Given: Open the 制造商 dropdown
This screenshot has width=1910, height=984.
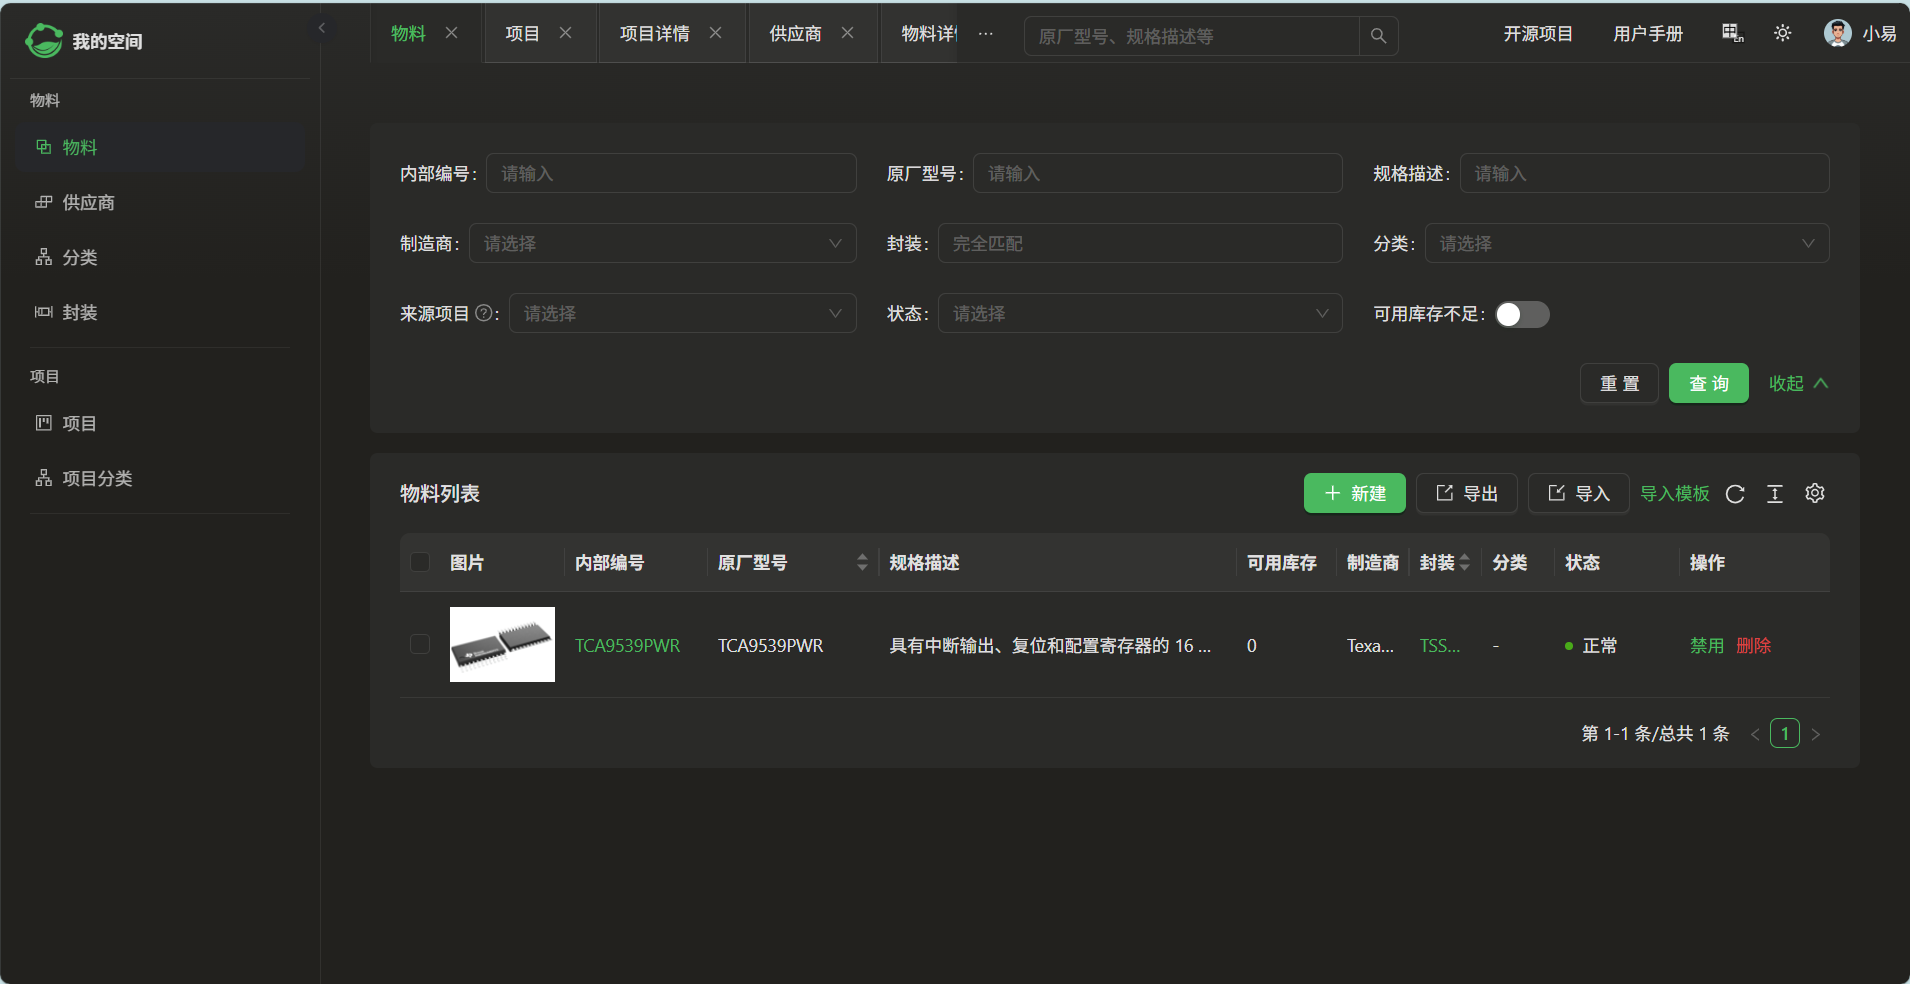Looking at the screenshot, I should [662, 244].
